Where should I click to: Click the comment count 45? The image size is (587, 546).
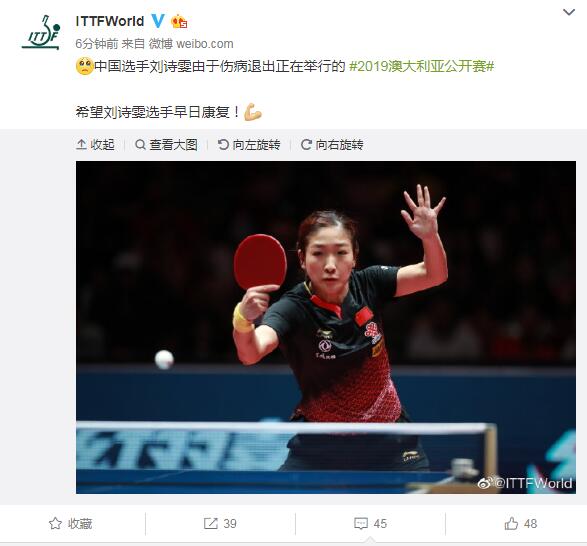(x=380, y=524)
